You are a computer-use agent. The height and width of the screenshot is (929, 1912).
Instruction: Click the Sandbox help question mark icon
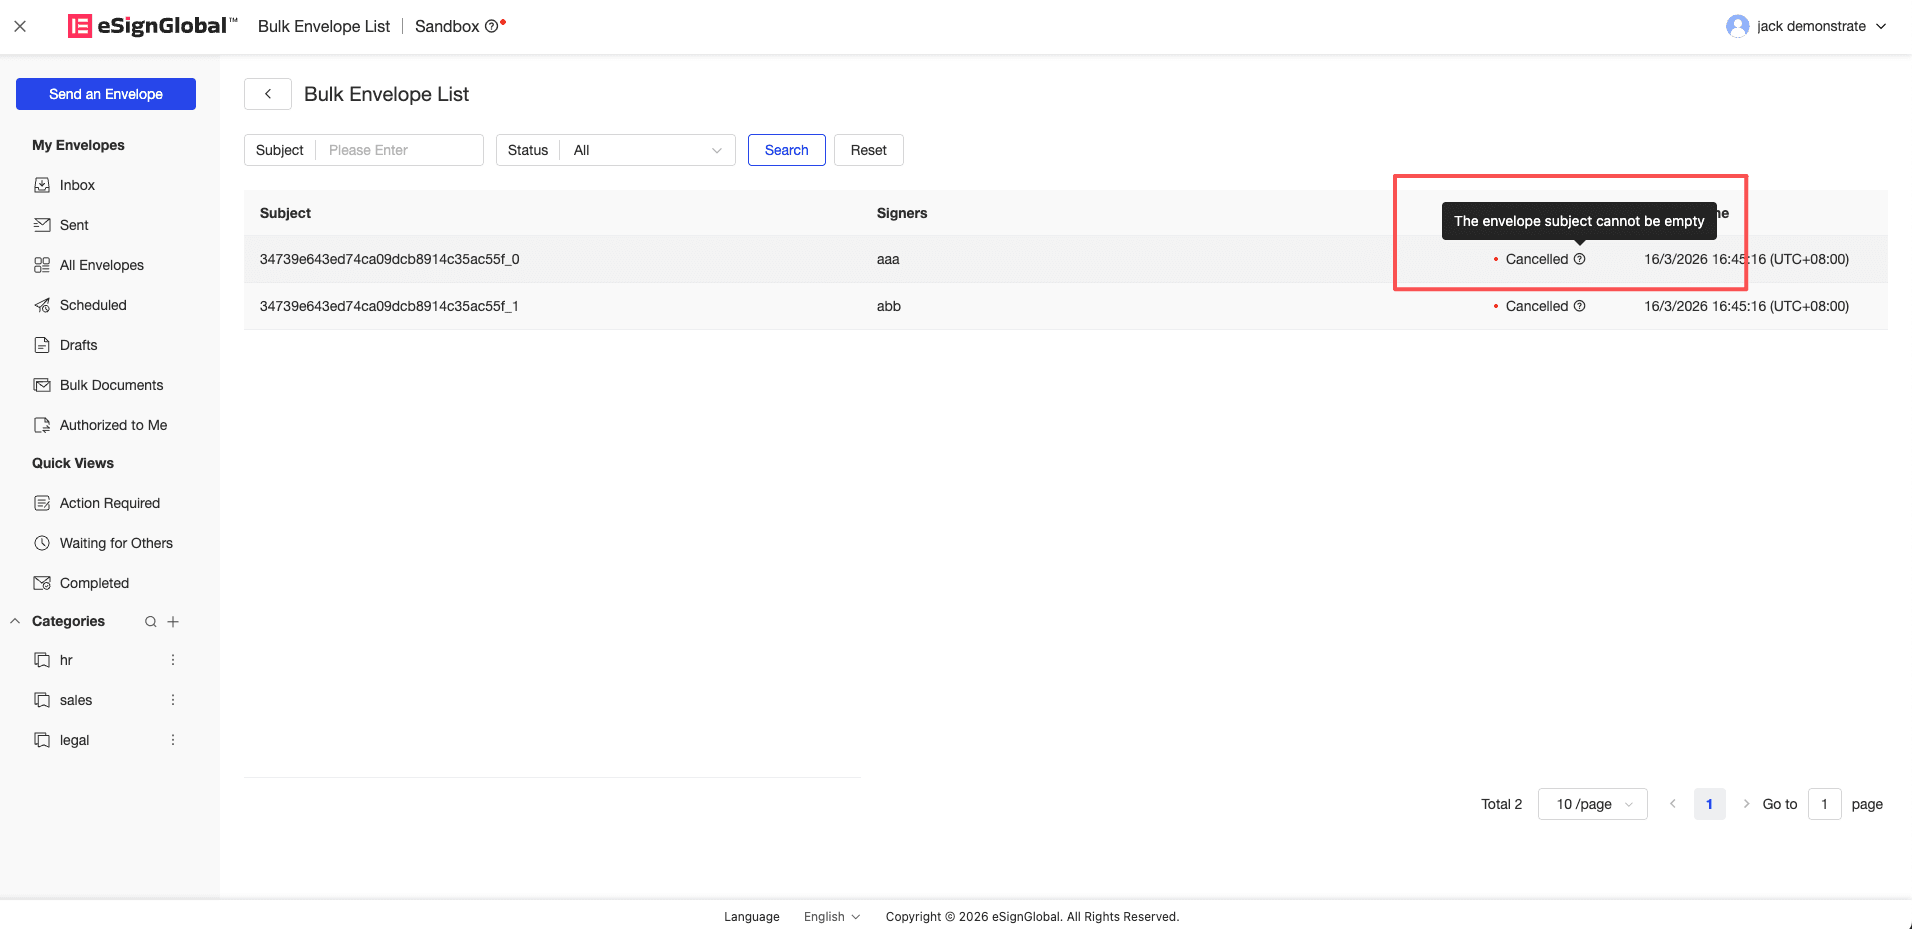tap(491, 27)
